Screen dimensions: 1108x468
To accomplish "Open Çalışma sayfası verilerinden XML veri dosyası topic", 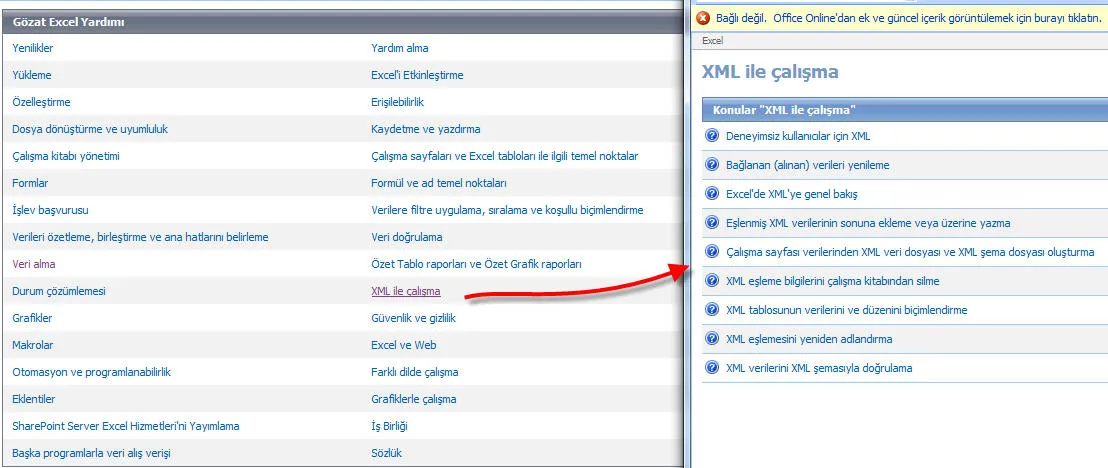I will (x=909, y=252).
